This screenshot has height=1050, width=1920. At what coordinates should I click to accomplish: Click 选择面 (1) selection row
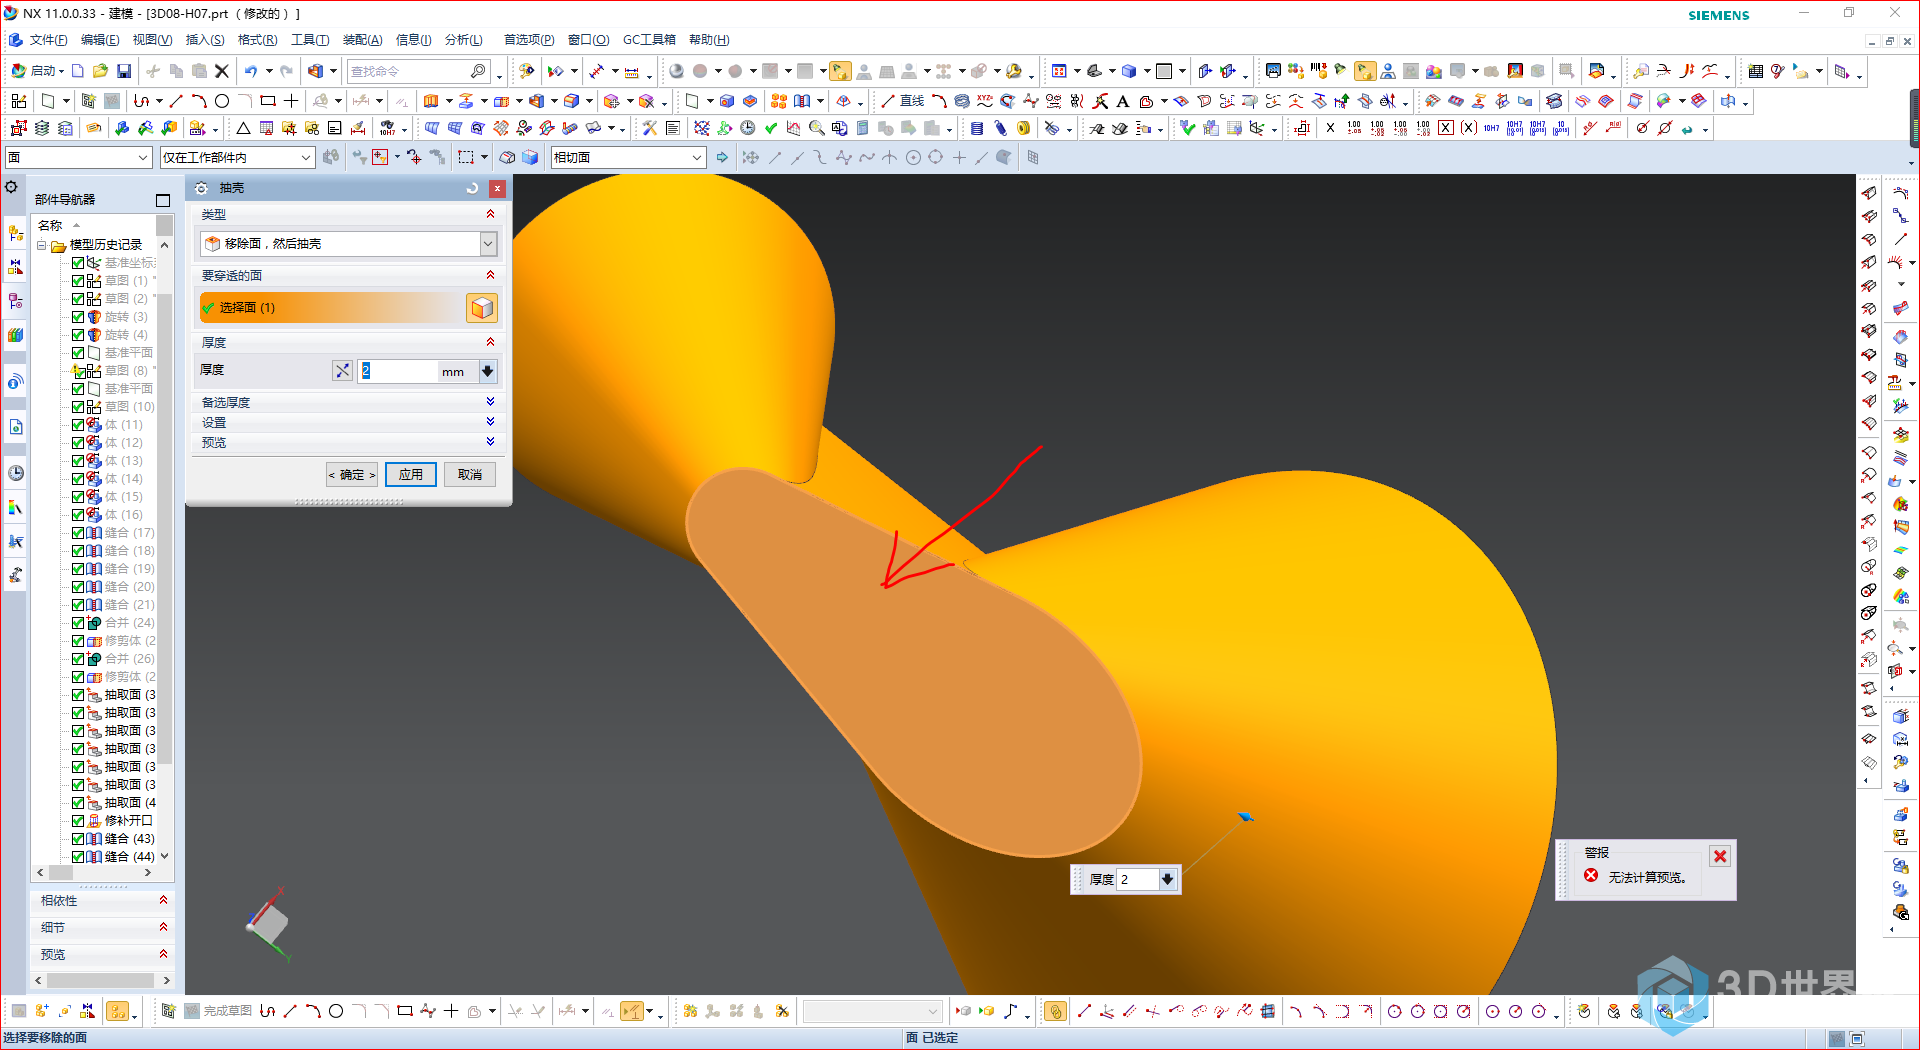coord(332,308)
